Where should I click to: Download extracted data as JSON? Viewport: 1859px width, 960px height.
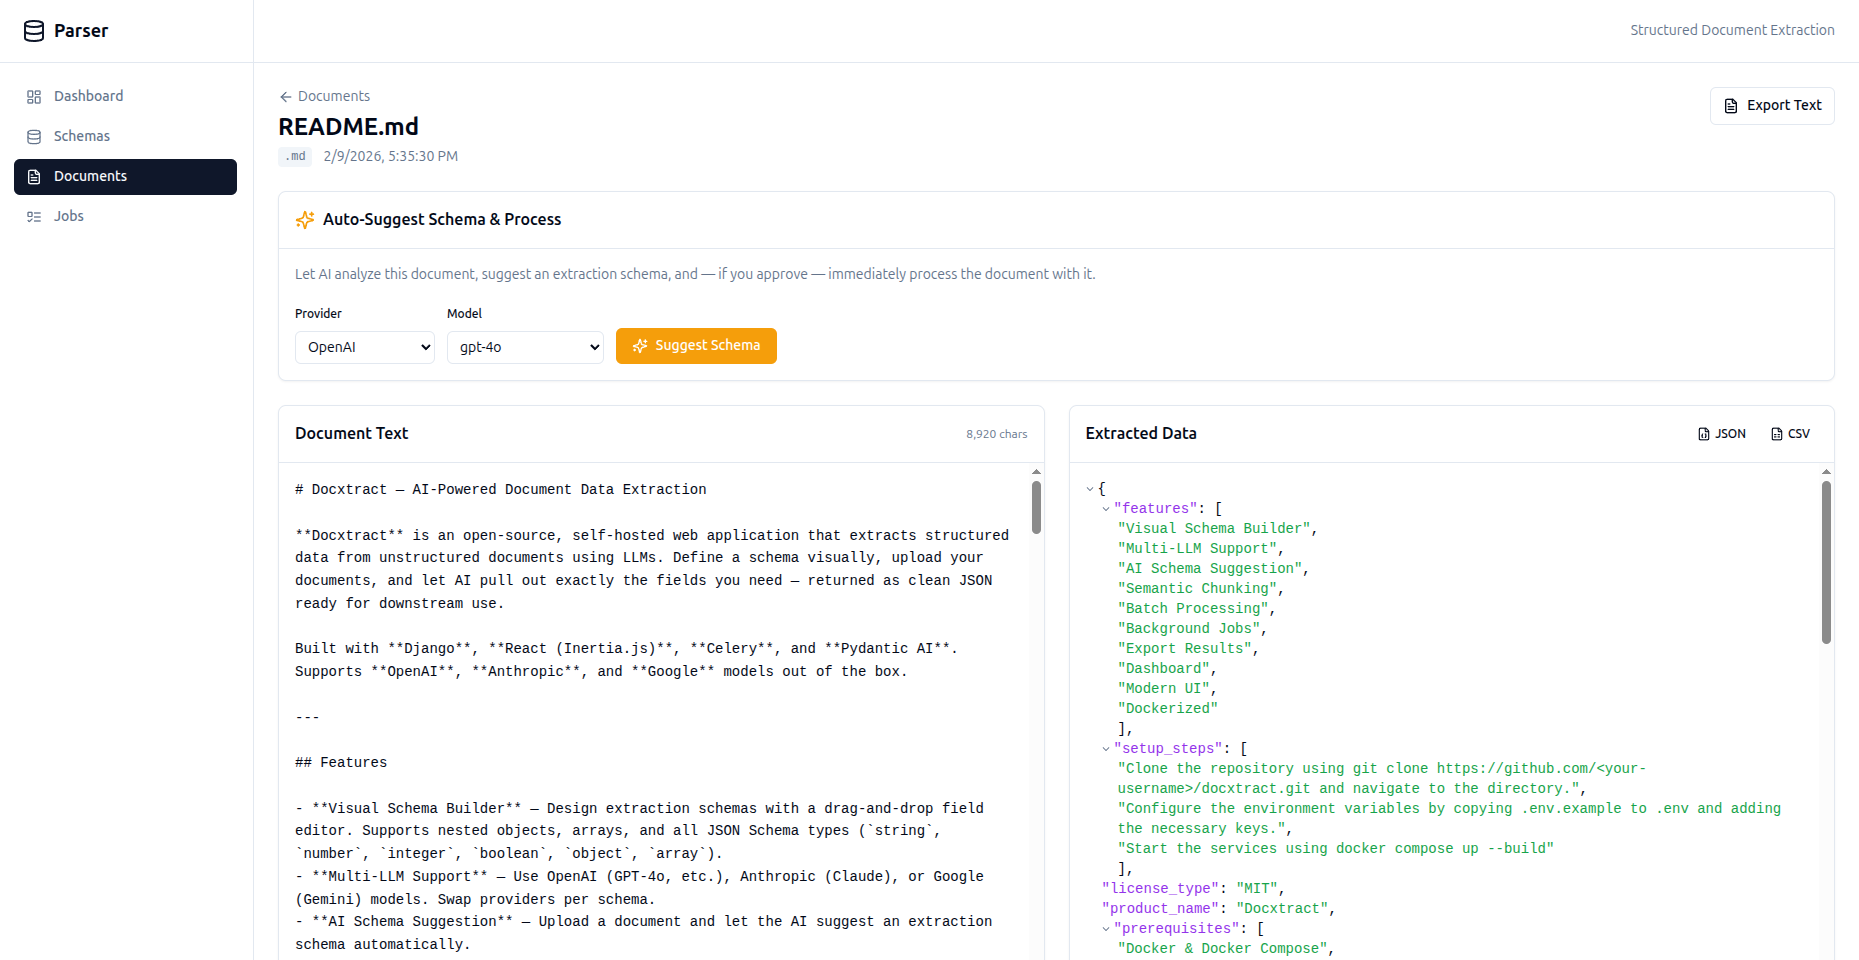[1722, 434]
